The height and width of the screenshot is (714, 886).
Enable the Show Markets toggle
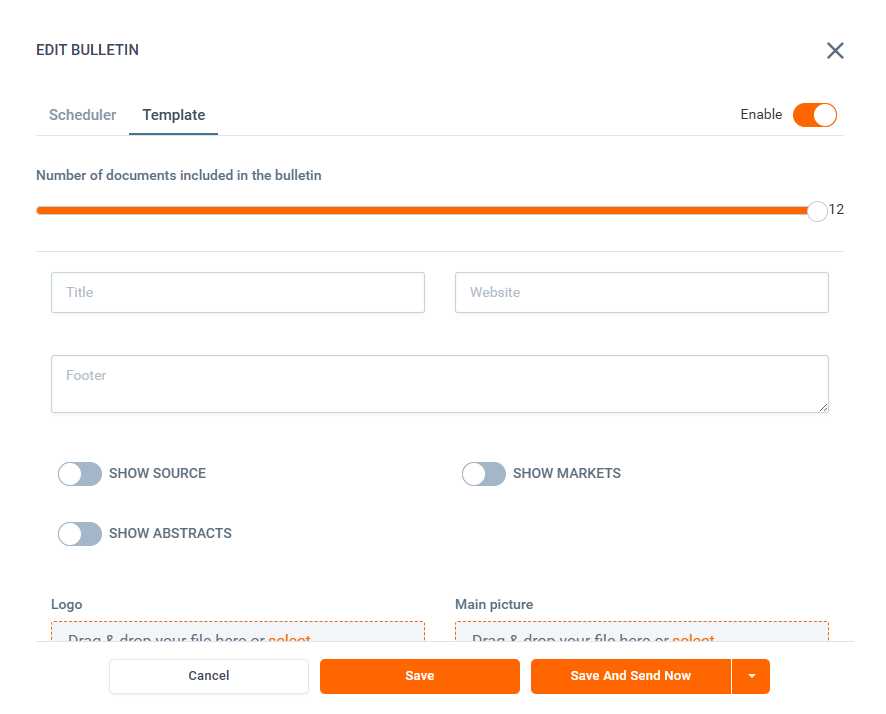484,474
